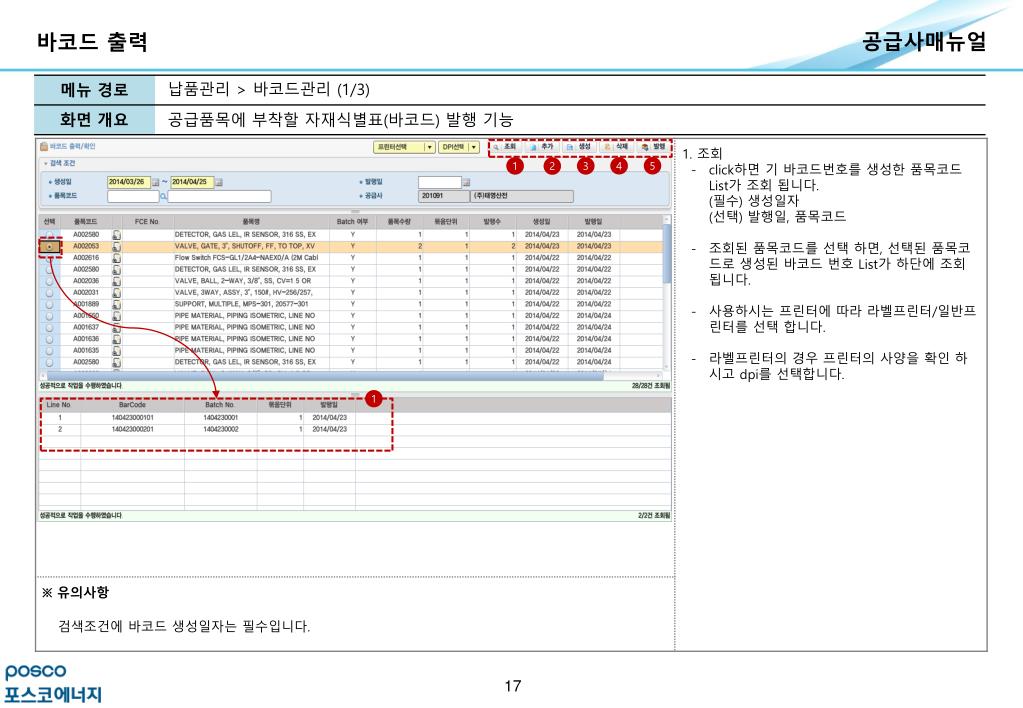
Task: Open the 발행일 search field calendar icon
Action: [x=466, y=182]
